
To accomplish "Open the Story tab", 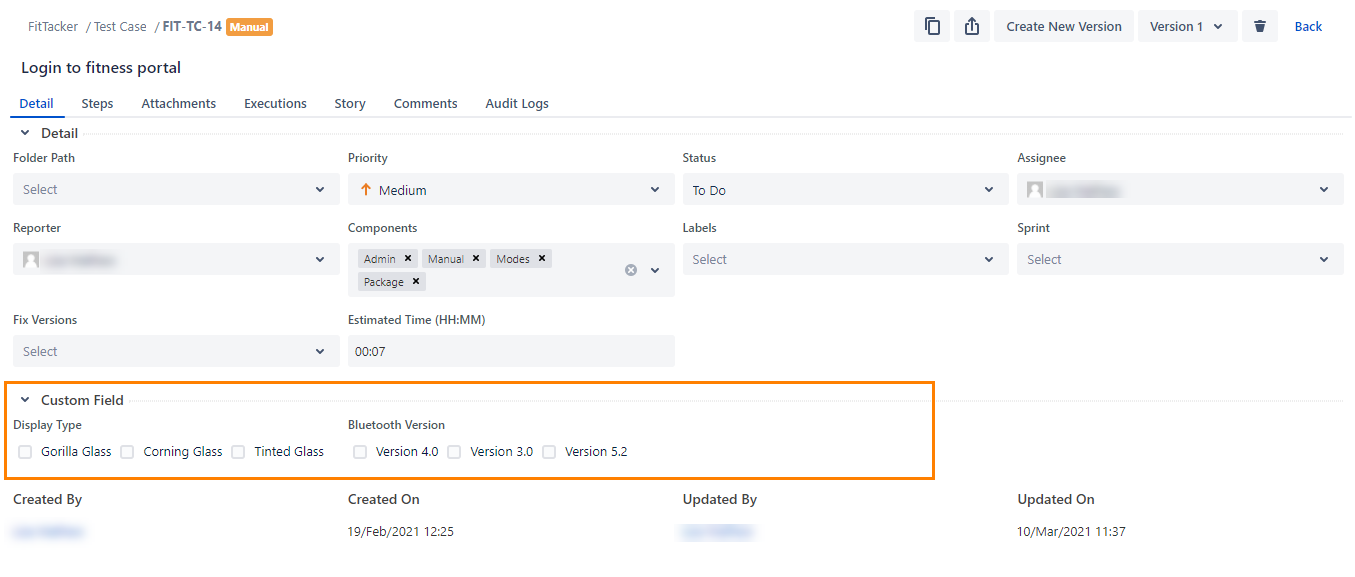I will coord(350,103).
